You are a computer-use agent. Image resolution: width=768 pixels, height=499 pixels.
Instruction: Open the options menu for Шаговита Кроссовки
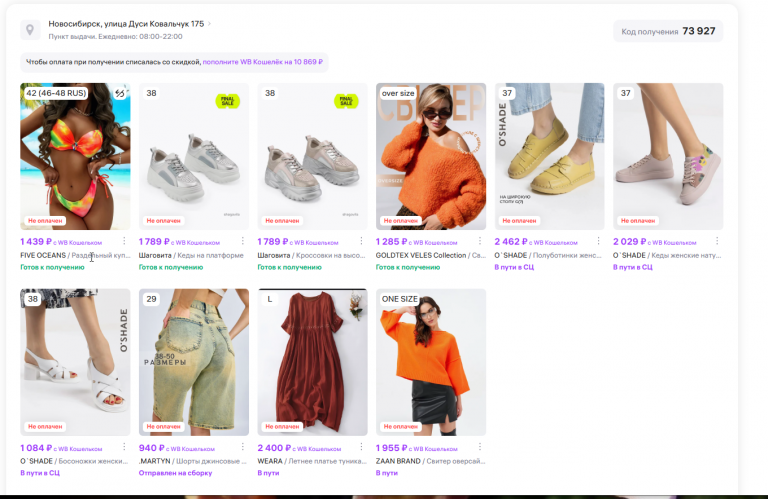pos(361,241)
